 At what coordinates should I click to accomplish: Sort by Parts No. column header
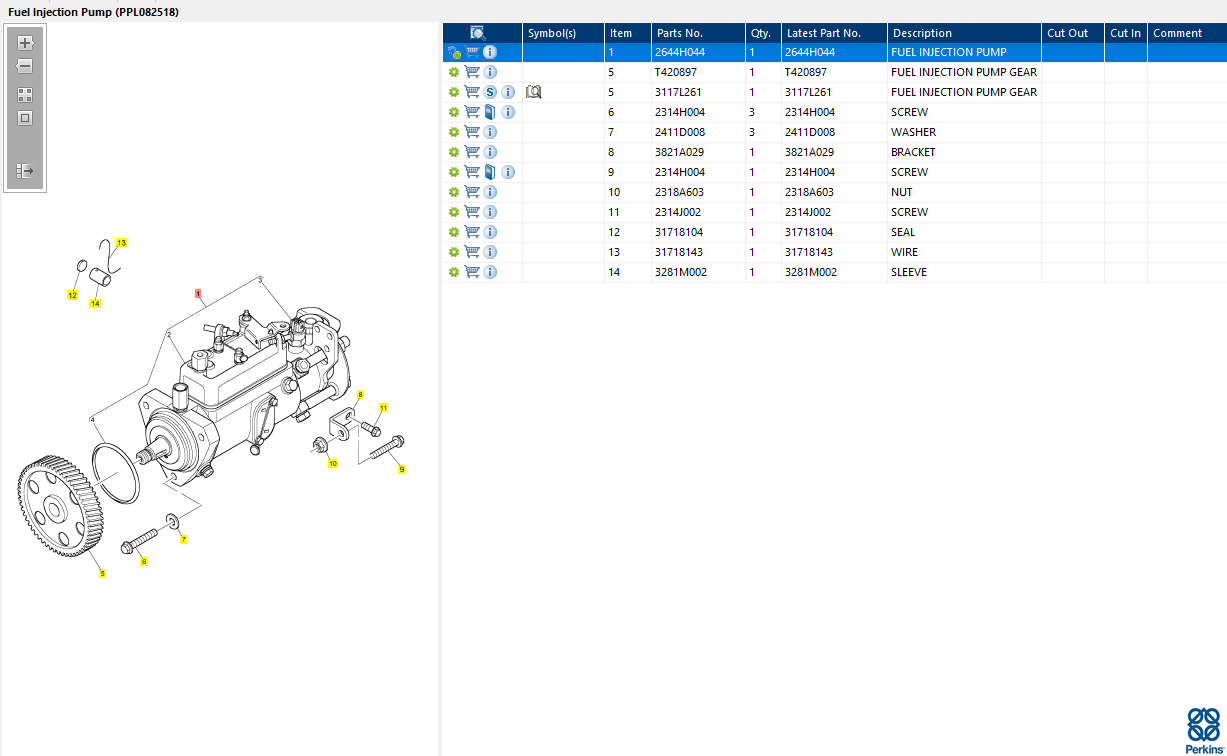coord(699,33)
